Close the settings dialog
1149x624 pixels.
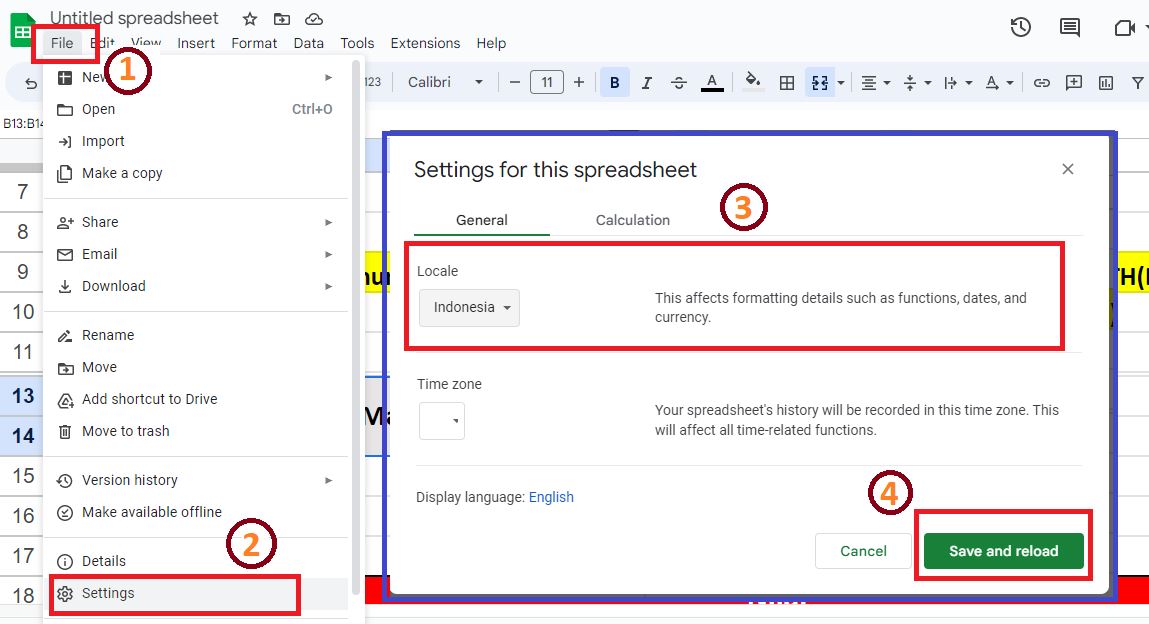tap(1068, 169)
